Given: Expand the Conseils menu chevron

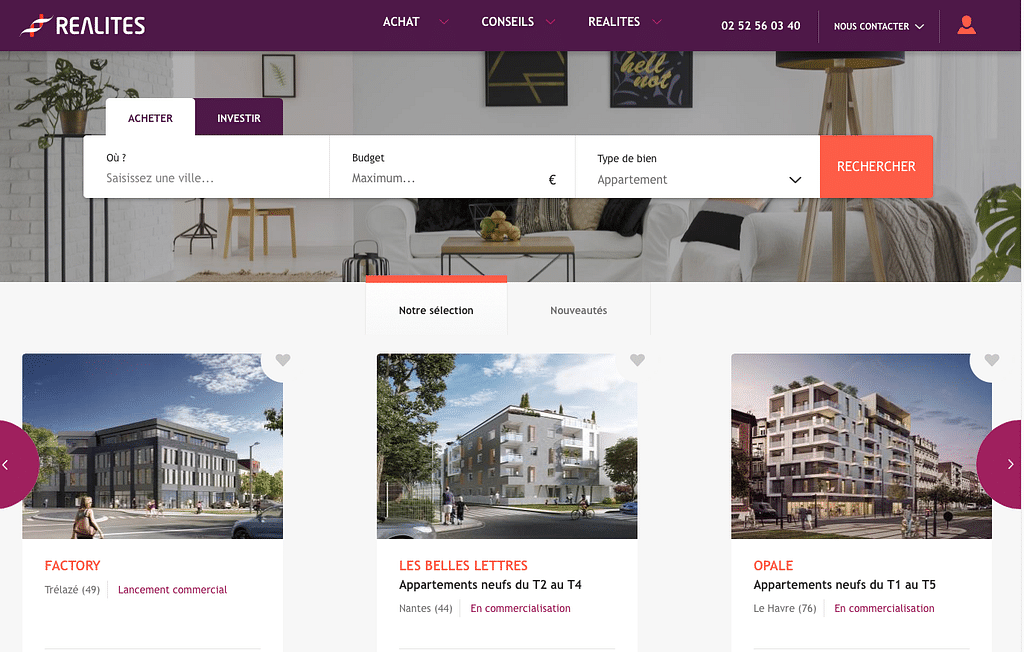Looking at the screenshot, I should (x=551, y=22).
